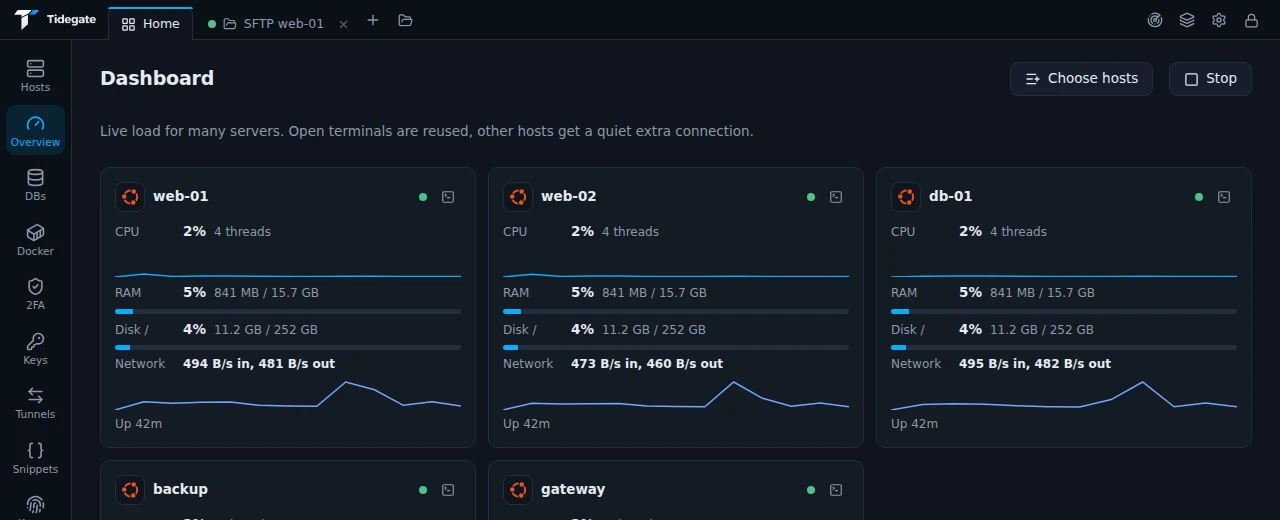Screen dimensions: 1280x520
Task: Click "473 B/s in, 460 B/s out" text
Action: [x=647, y=364]
